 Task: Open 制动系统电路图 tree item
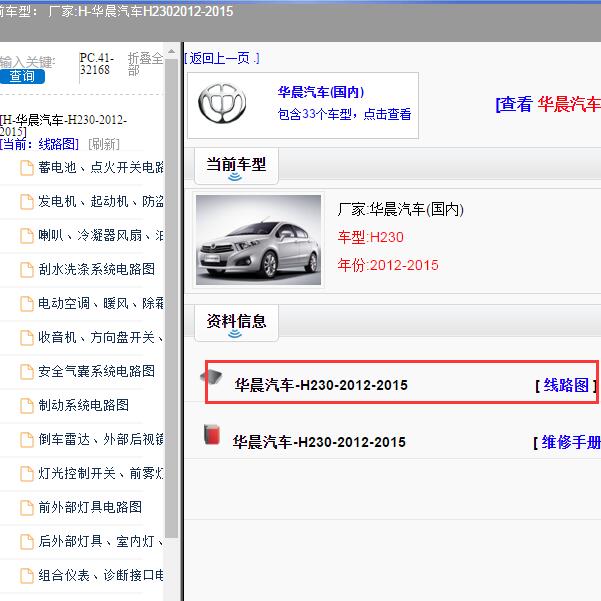84,405
